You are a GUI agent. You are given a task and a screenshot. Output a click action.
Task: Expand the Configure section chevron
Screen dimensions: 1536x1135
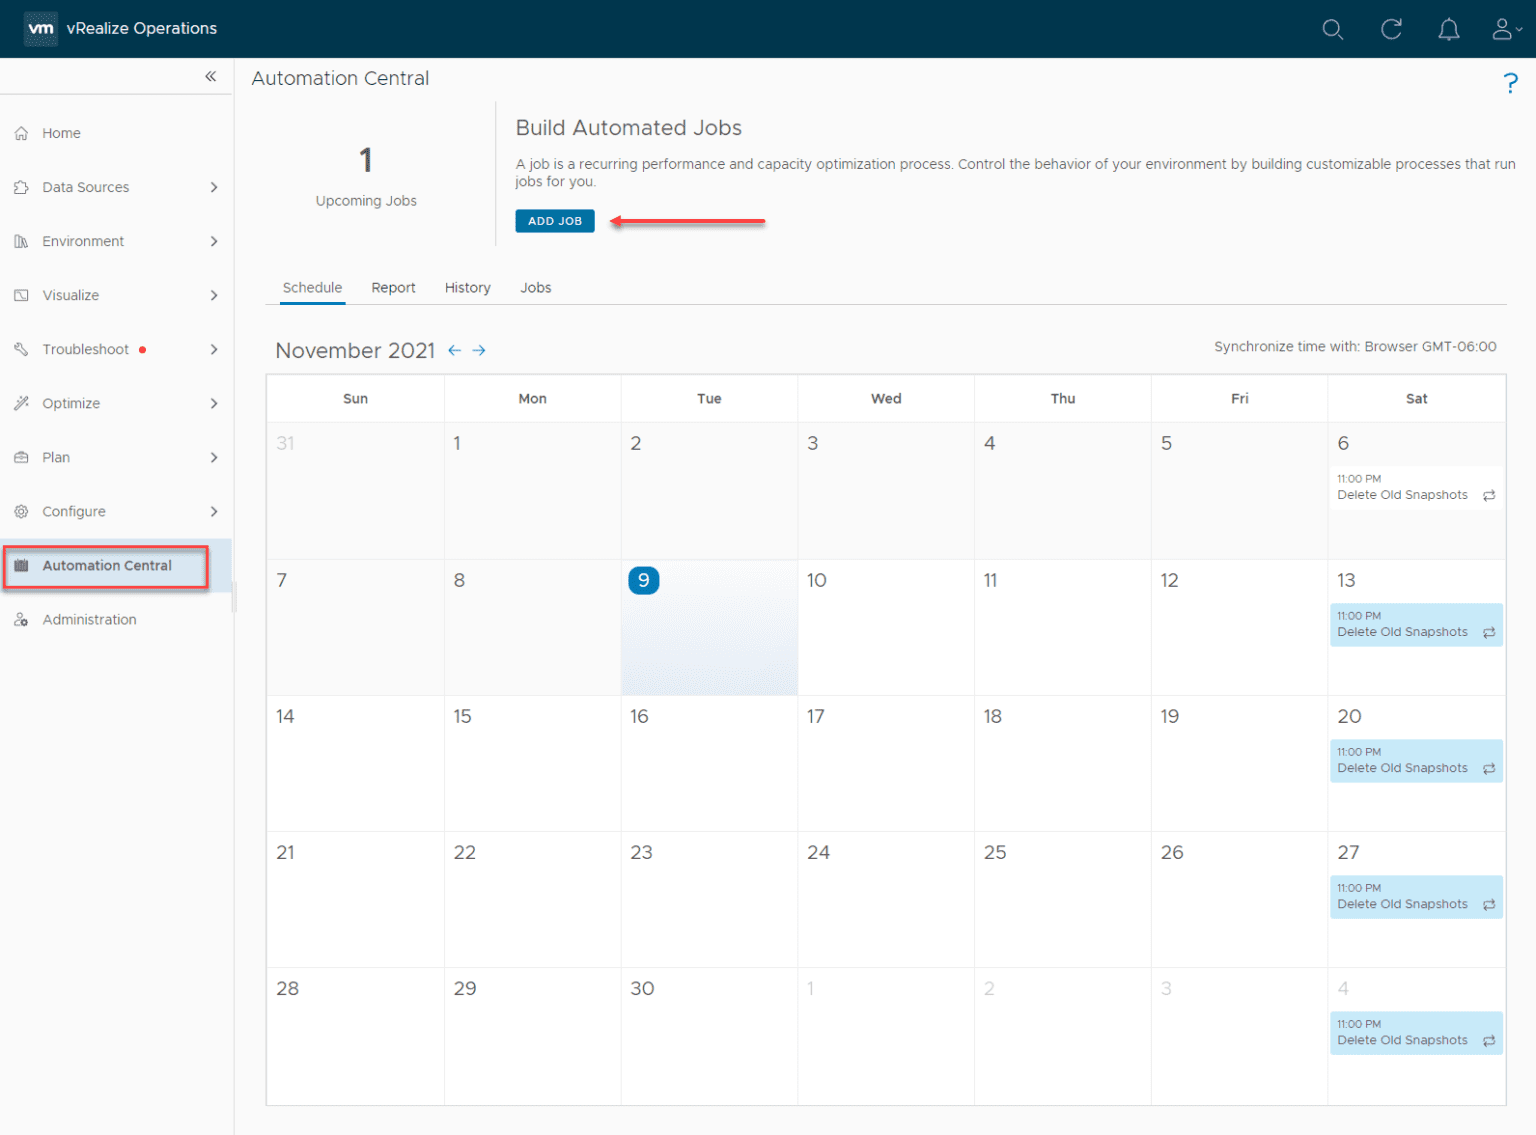click(213, 511)
